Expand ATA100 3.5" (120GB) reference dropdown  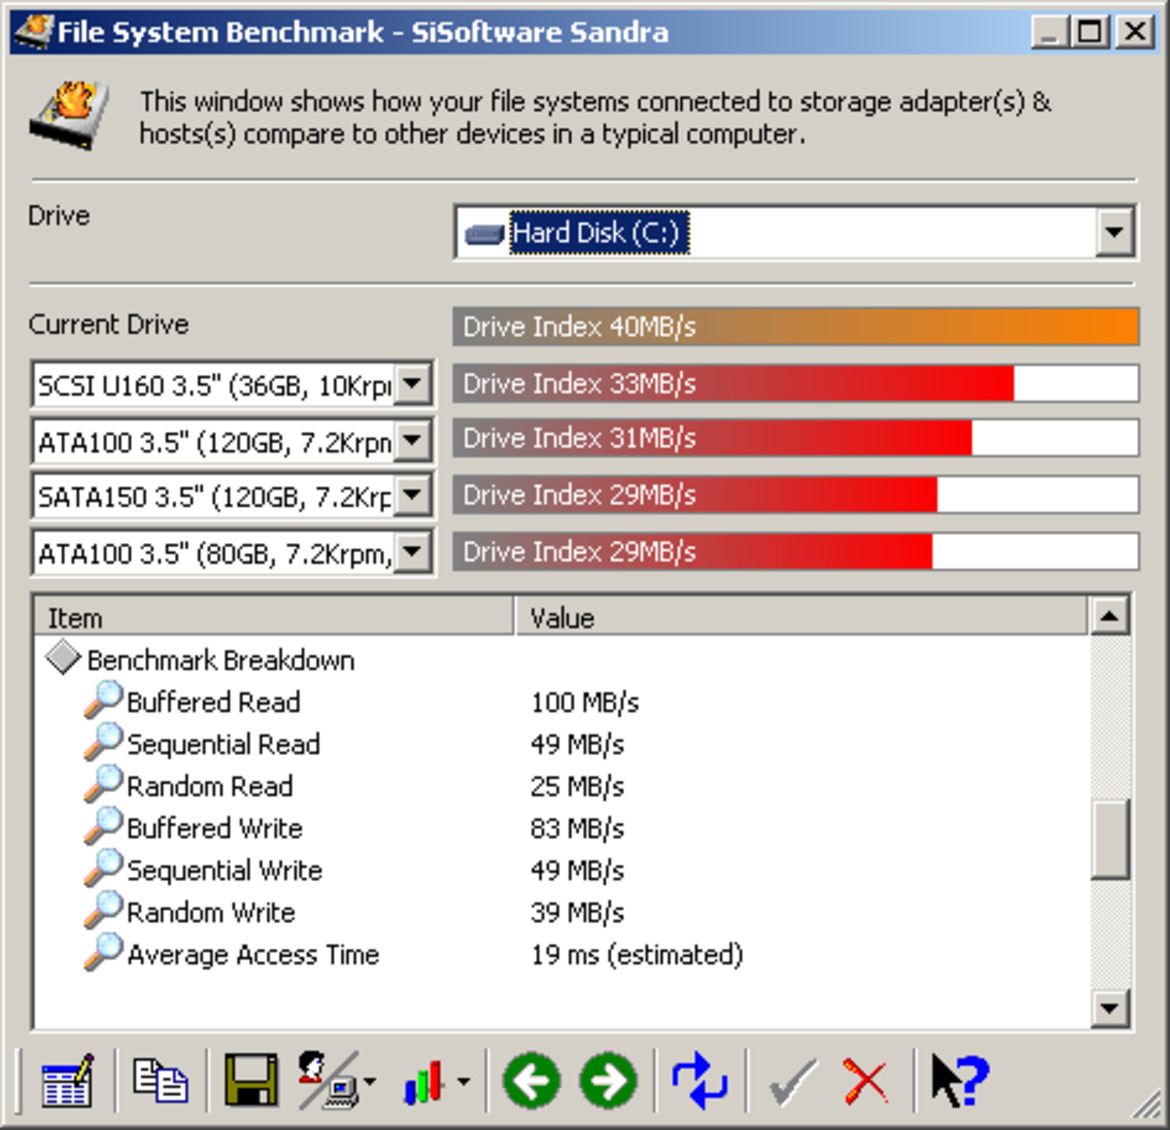pyautogui.click(x=413, y=440)
